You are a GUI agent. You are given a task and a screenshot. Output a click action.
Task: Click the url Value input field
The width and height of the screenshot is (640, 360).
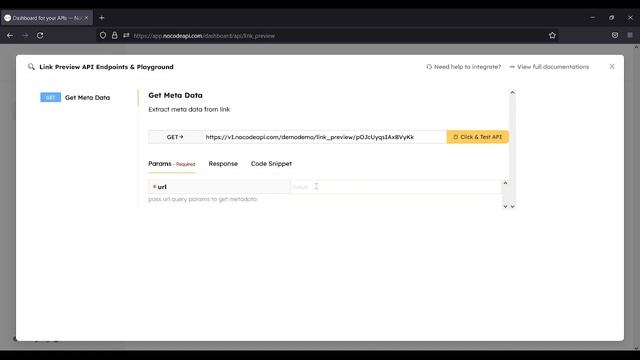click(x=395, y=187)
